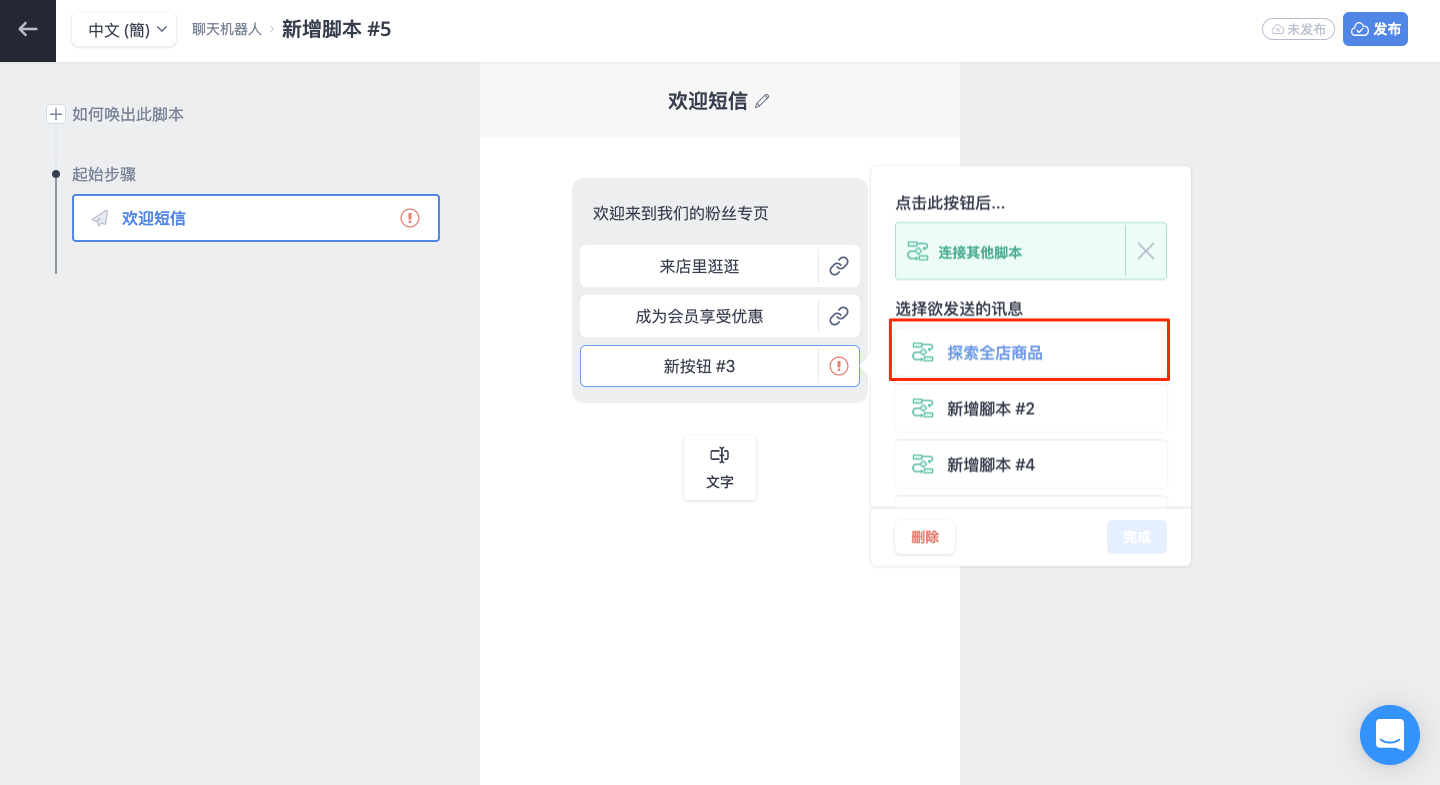
Task: Select the 欢迎短信 step in sidebar
Action: point(256,218)
